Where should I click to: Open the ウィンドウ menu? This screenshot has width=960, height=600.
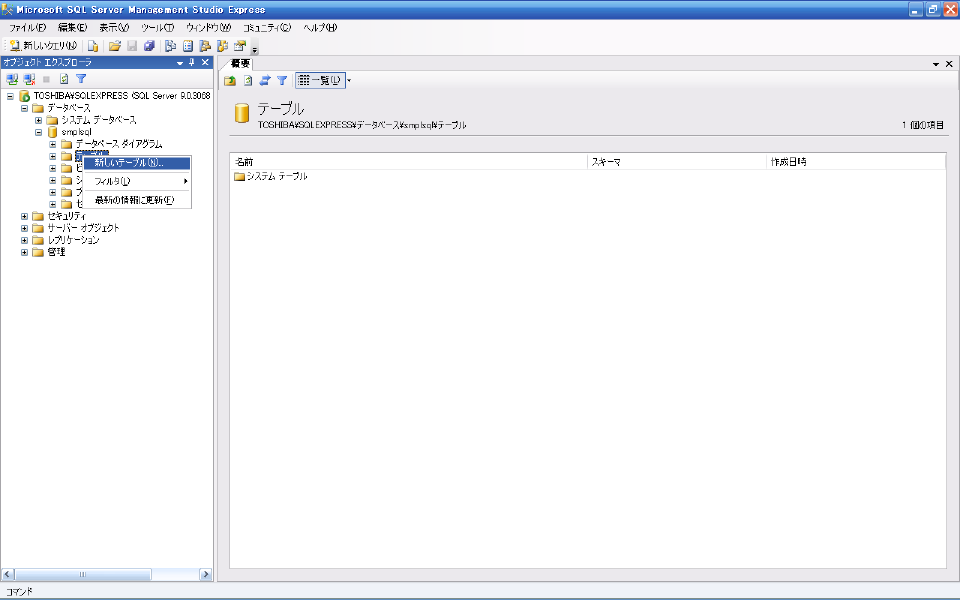coord(209,28)
